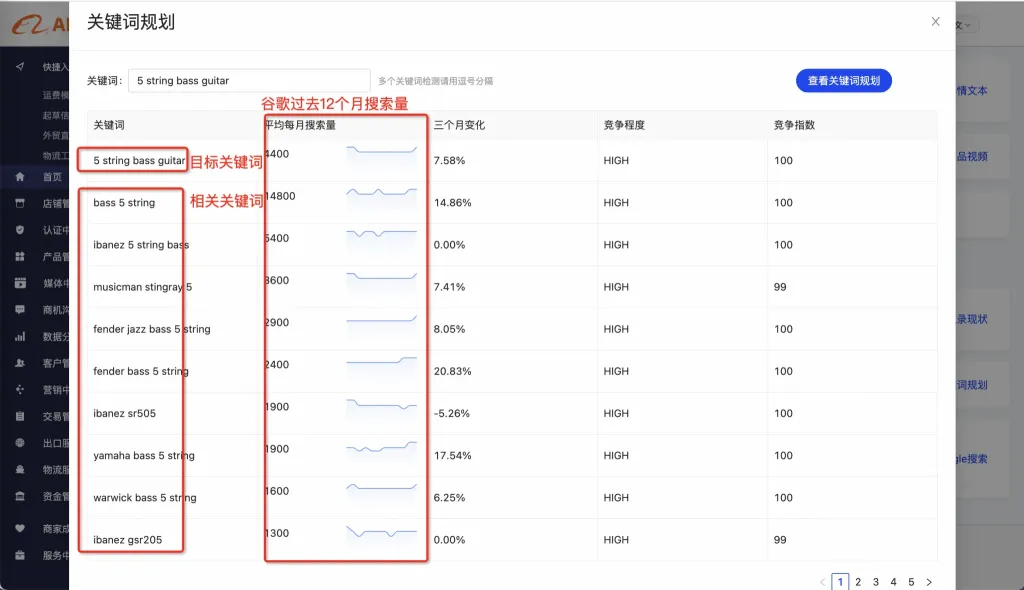Select the 数据分析 bar chart icon
Viewport: 1024px width, 590px height.
coord(20,337)
